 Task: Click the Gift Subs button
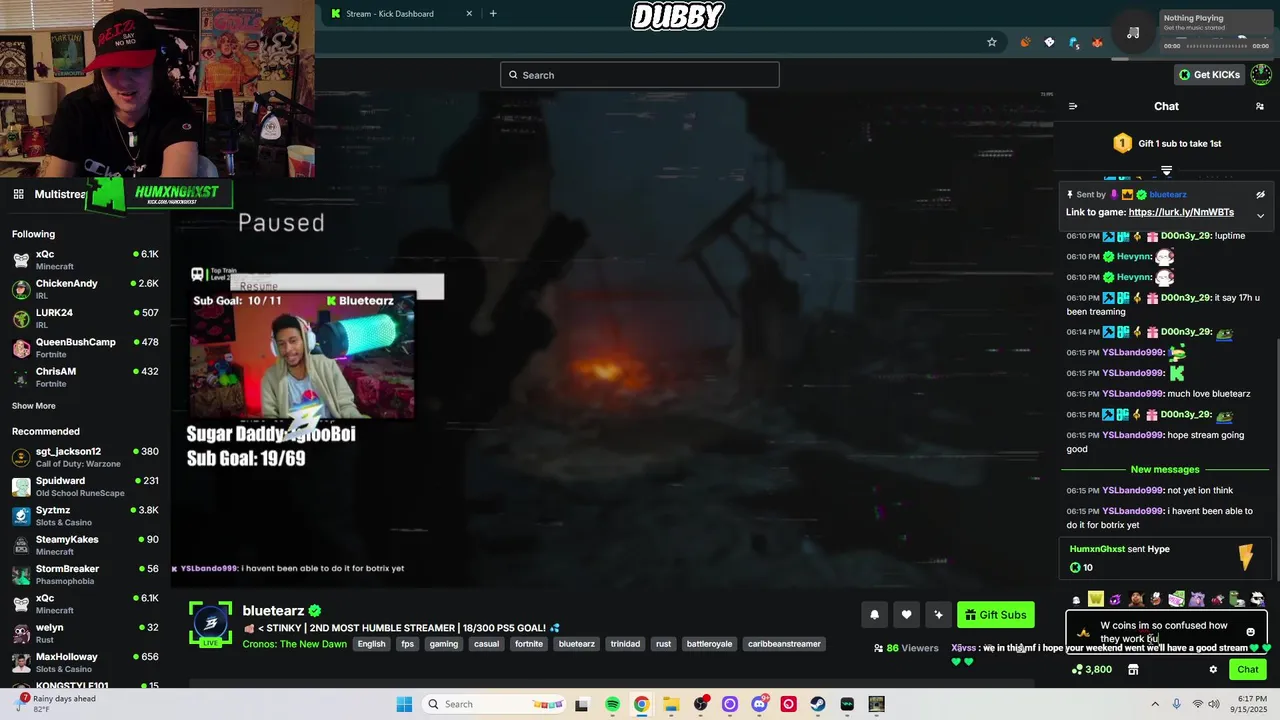pyautogui.click(x=995, y=615)
